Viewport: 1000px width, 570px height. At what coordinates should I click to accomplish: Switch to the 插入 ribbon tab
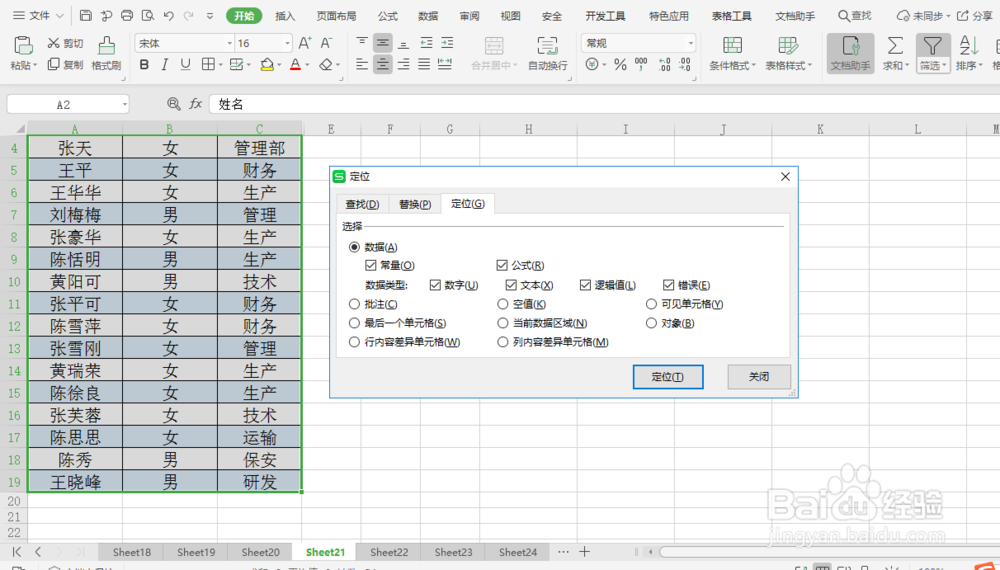pyautogui.click(x=285, y=16)
